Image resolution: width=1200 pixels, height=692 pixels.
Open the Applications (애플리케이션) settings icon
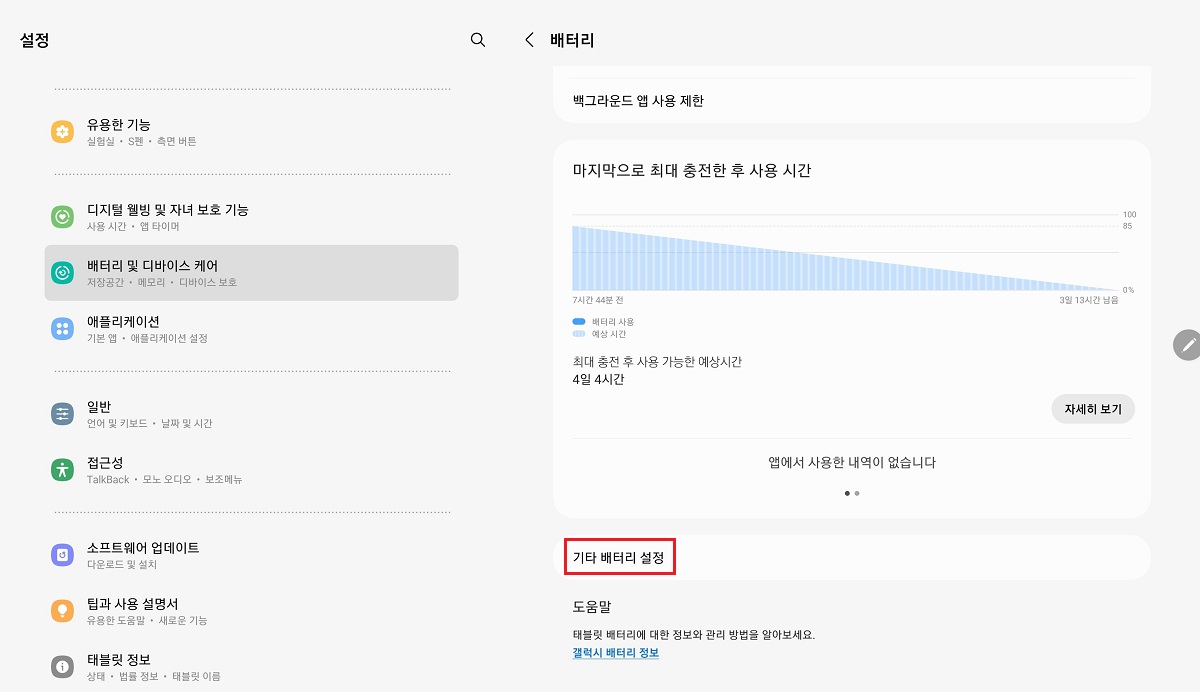pos(62,328)
